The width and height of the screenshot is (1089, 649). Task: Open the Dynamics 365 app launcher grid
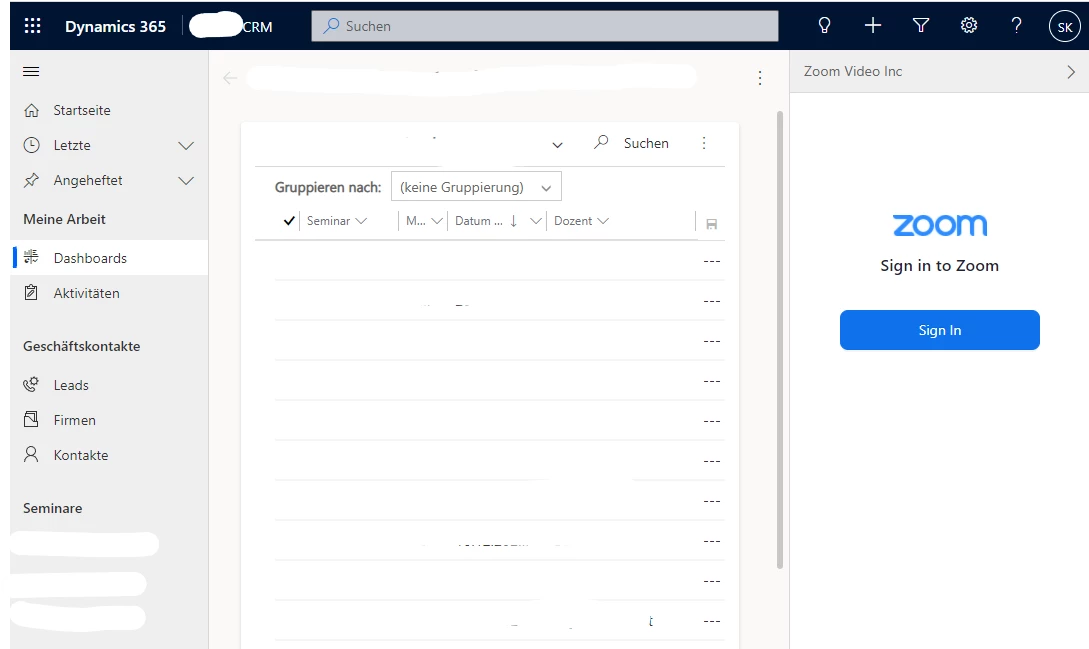33,26
